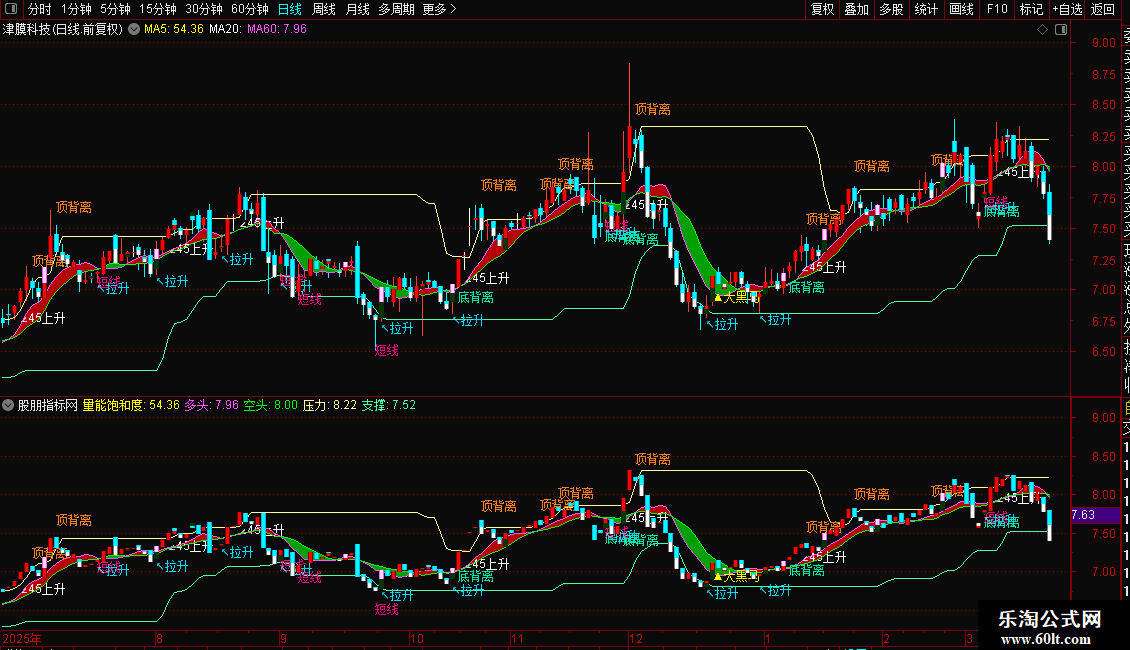This screenshot has height=650, width=1130.
Task: Select the 周线 weekly period
Action: (x=324, y=9)
